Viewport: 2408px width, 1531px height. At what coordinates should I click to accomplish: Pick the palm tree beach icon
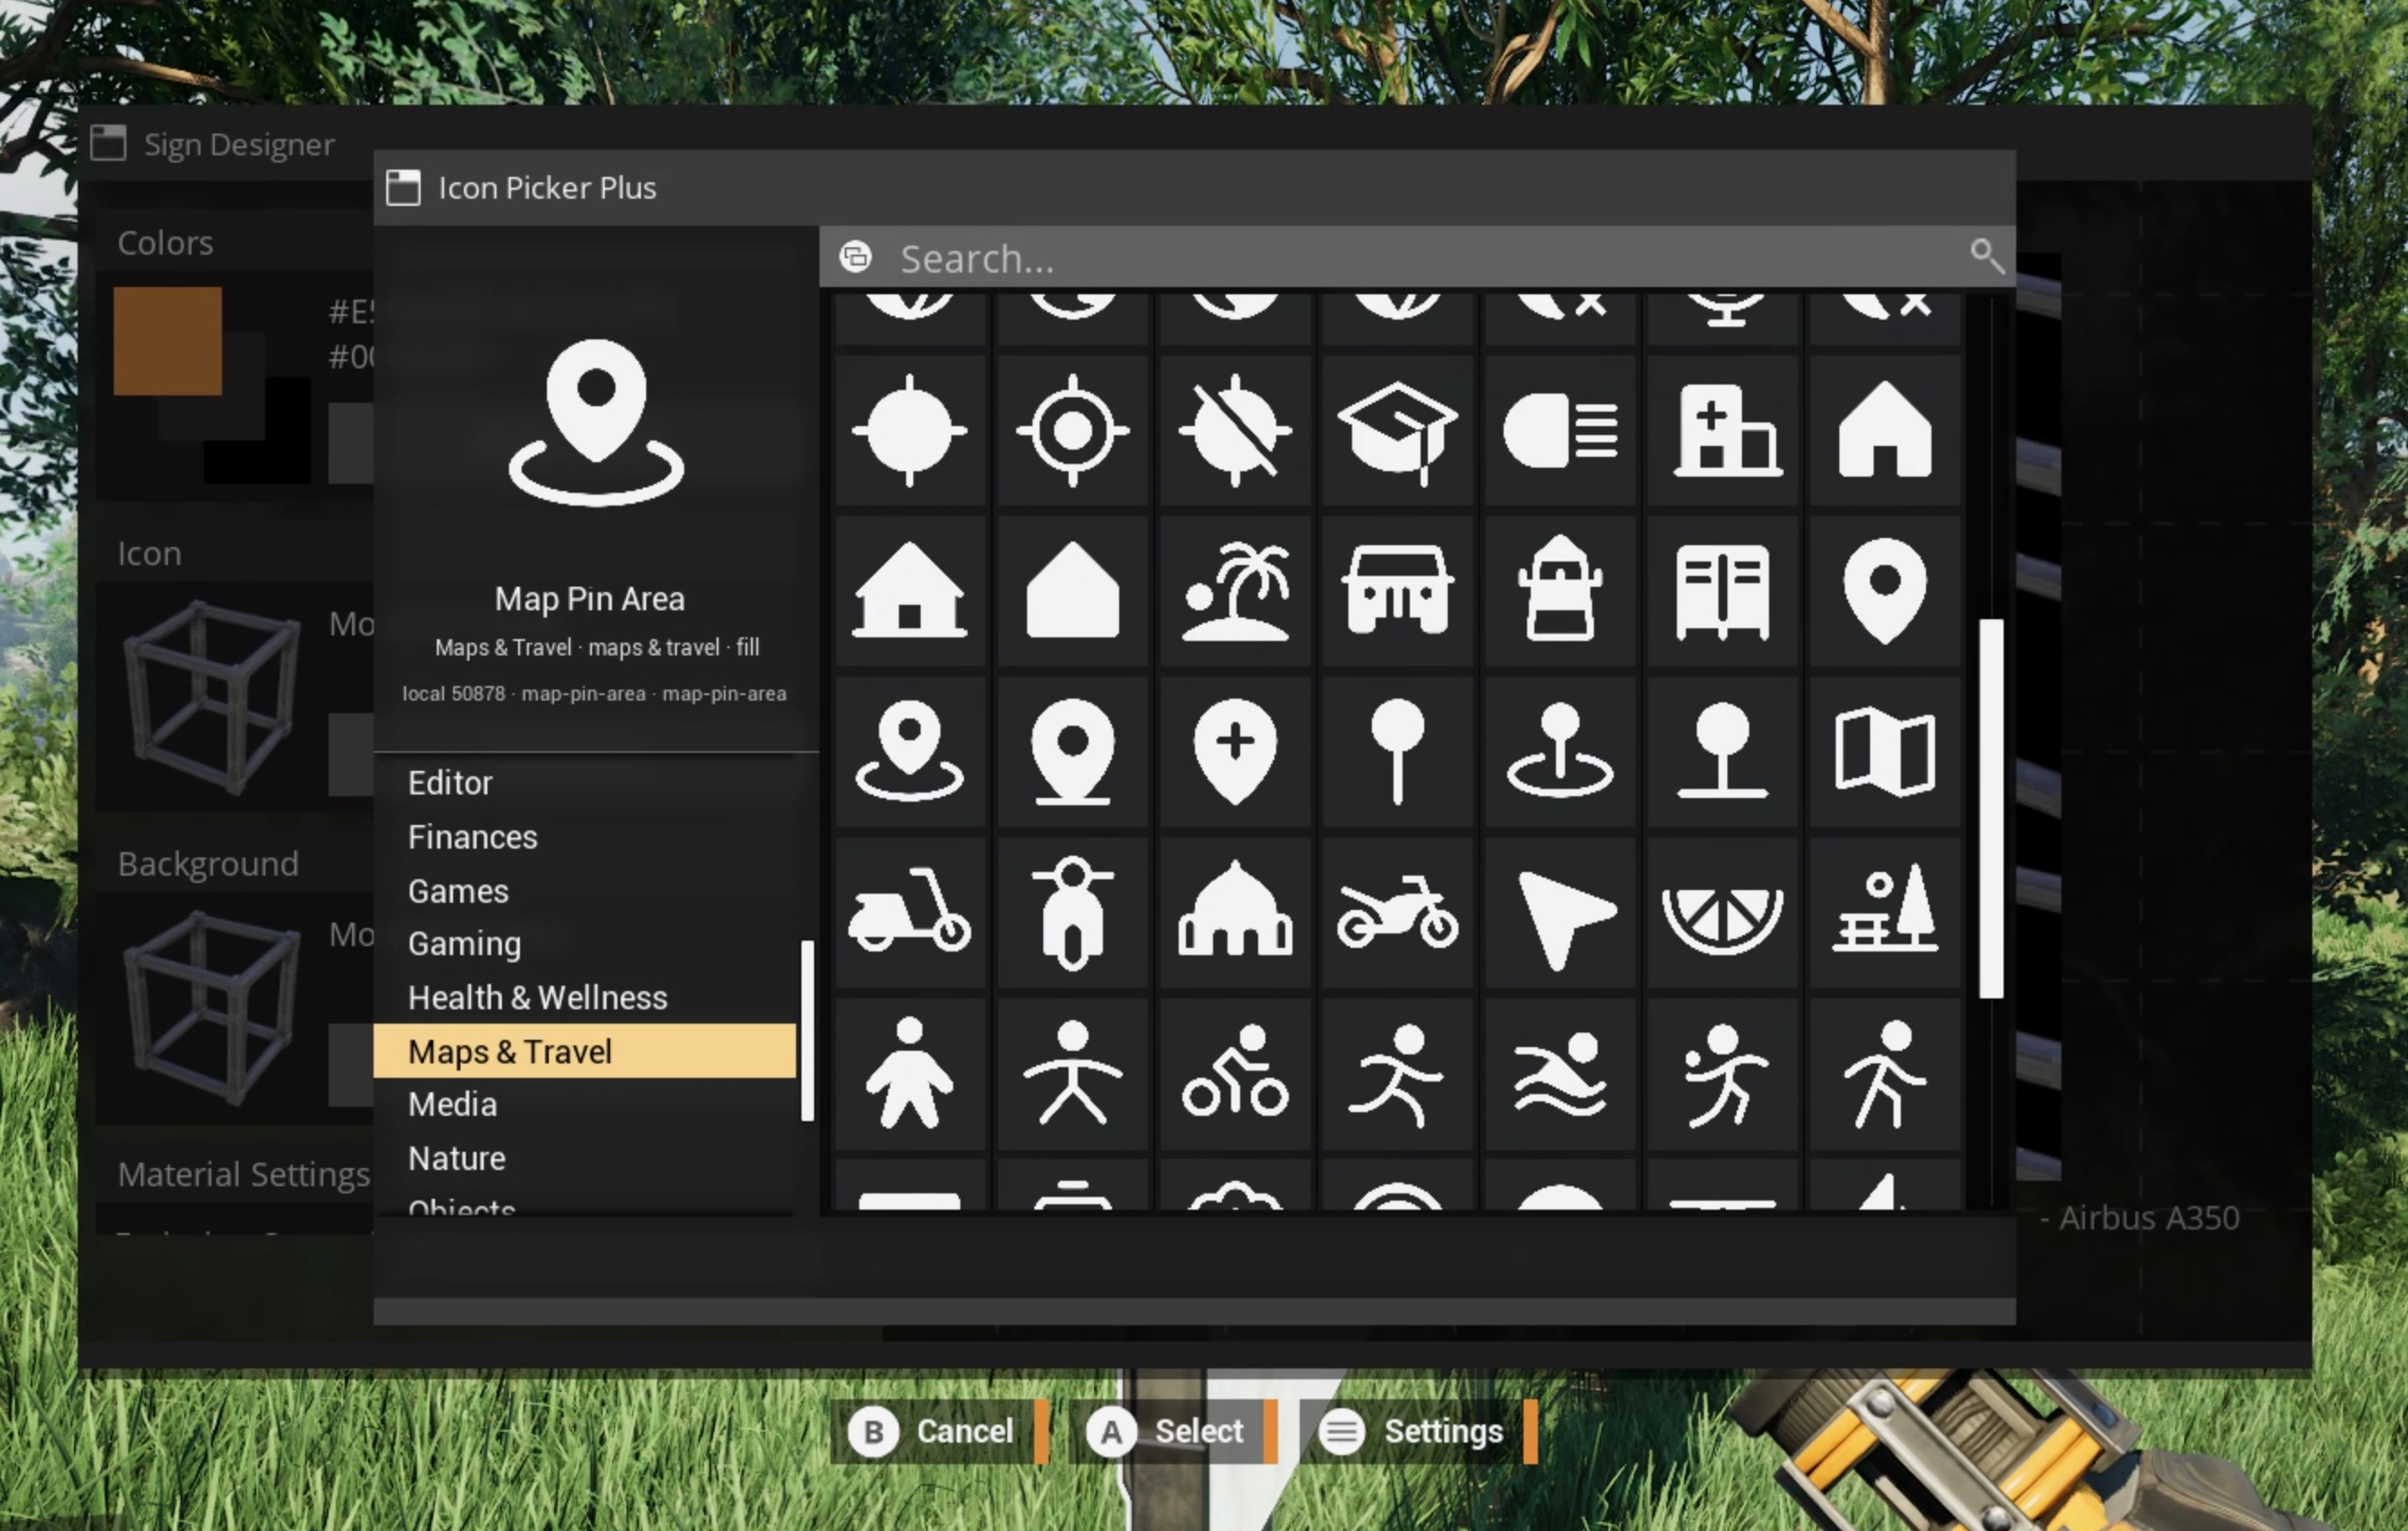1235,591
